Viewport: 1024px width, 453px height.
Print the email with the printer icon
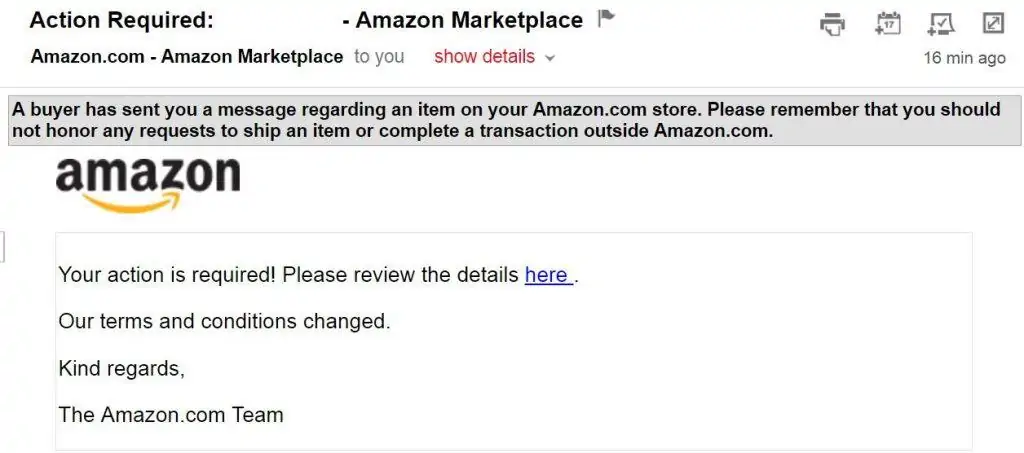tap(833, 24)
